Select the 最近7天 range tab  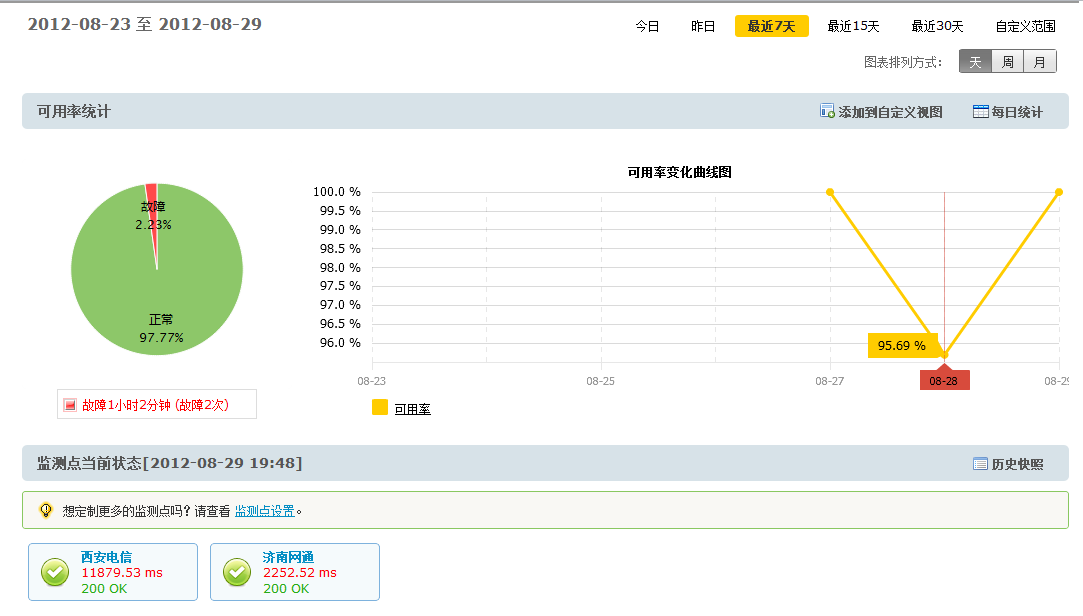click(x=771, y=27)
